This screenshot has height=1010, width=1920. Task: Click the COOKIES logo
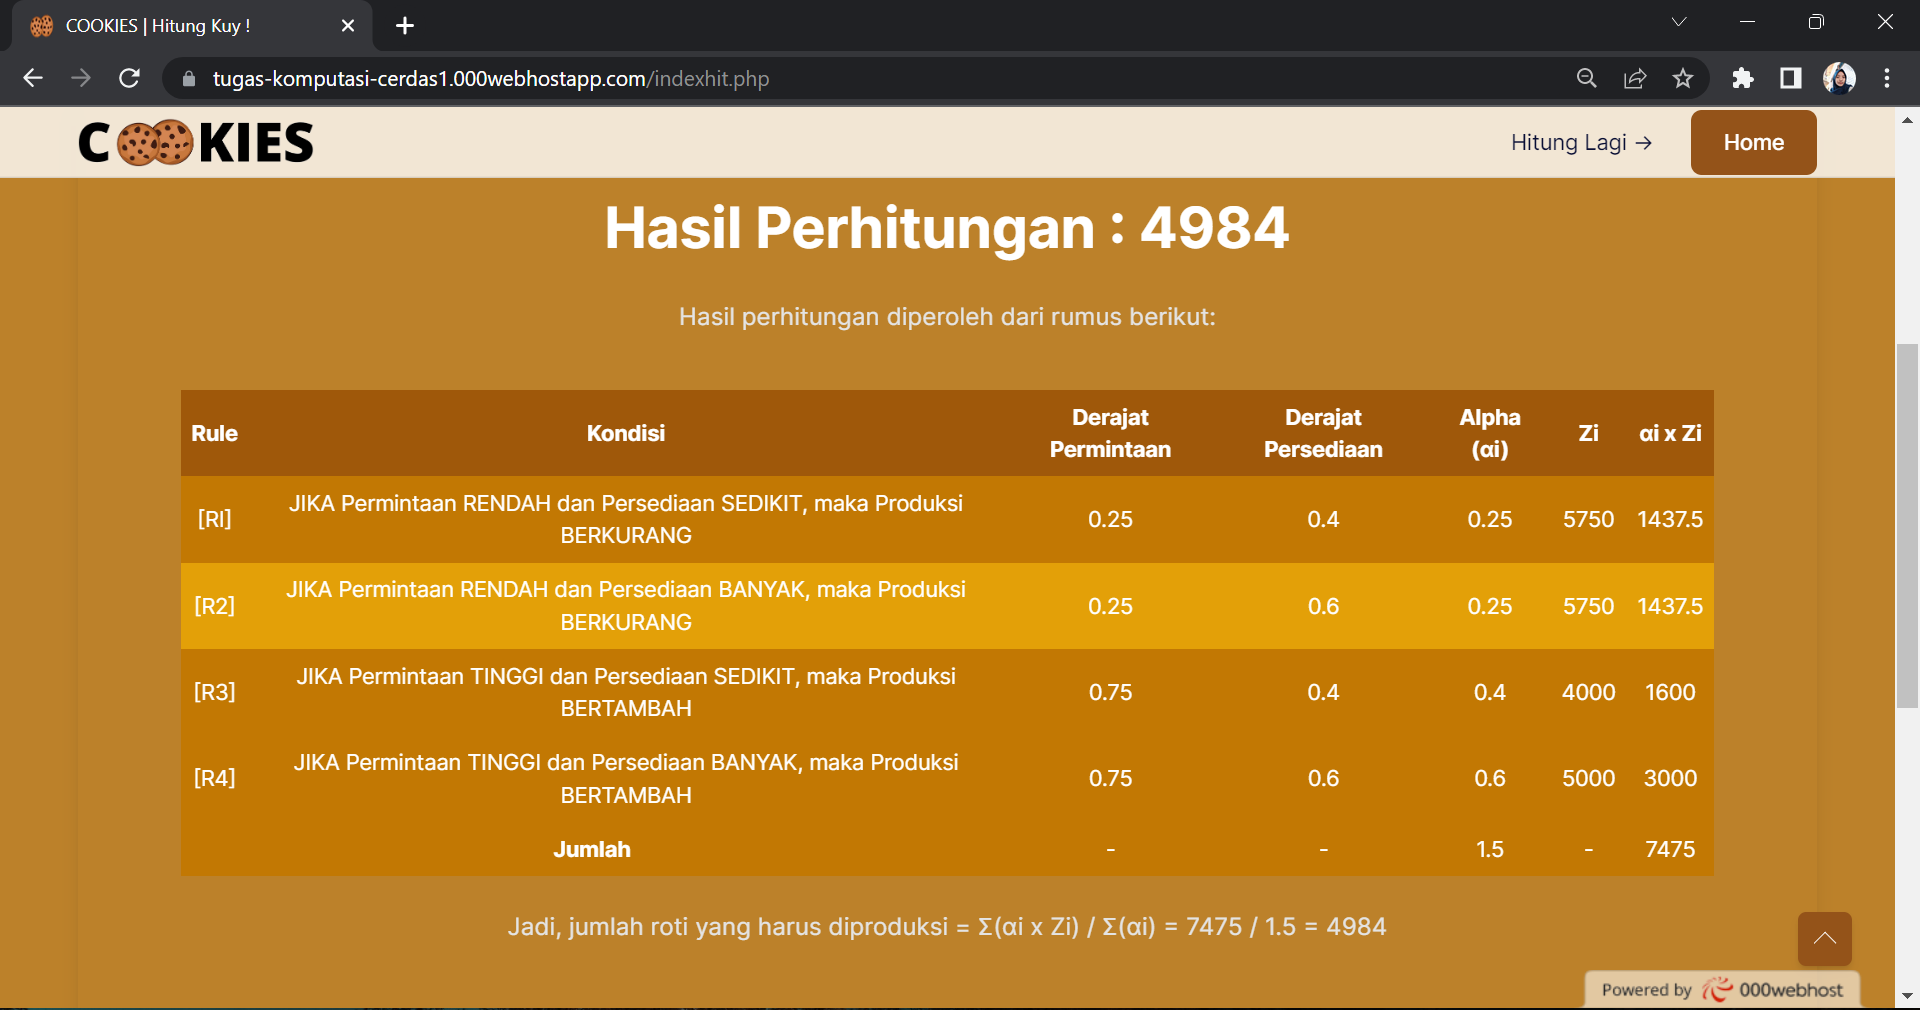(x=196, y=142)
